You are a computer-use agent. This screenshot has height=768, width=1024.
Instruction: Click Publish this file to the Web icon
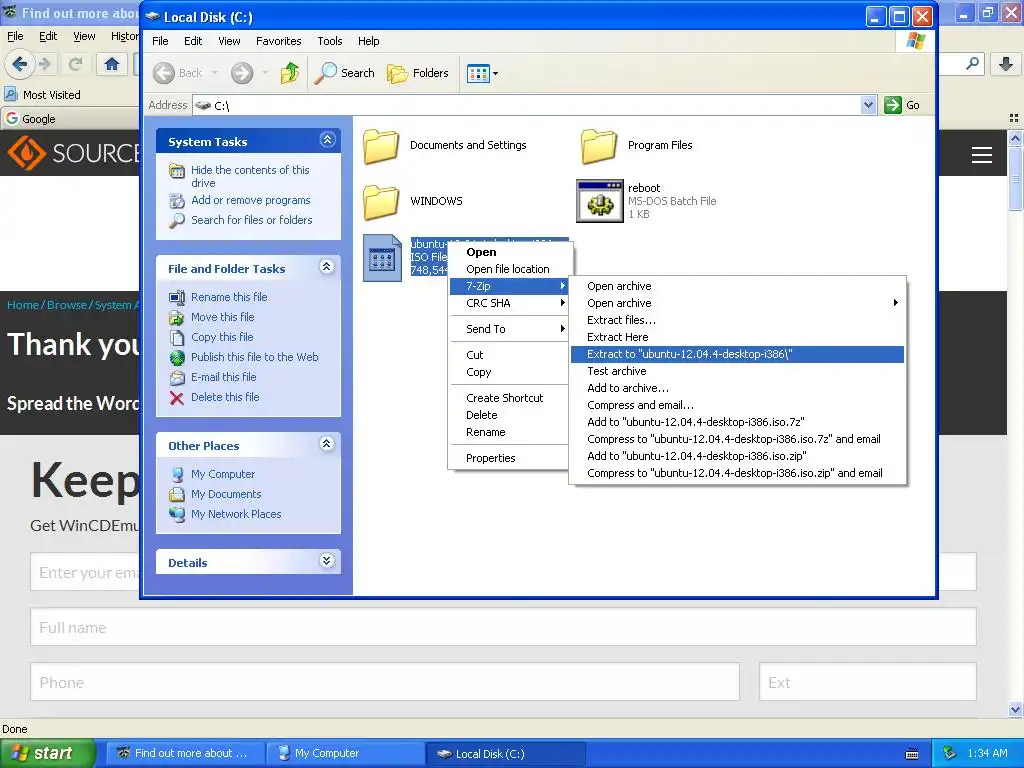[177, 358]
